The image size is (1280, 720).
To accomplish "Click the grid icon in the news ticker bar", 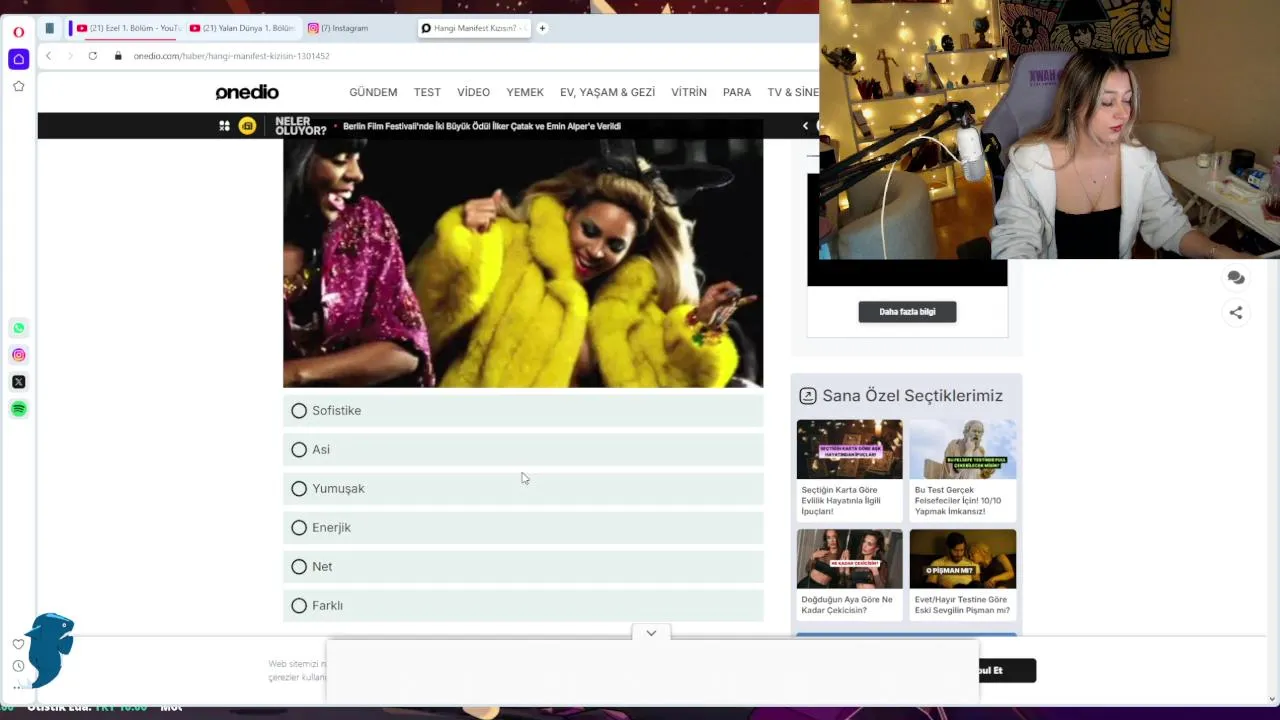I will 224,126.
